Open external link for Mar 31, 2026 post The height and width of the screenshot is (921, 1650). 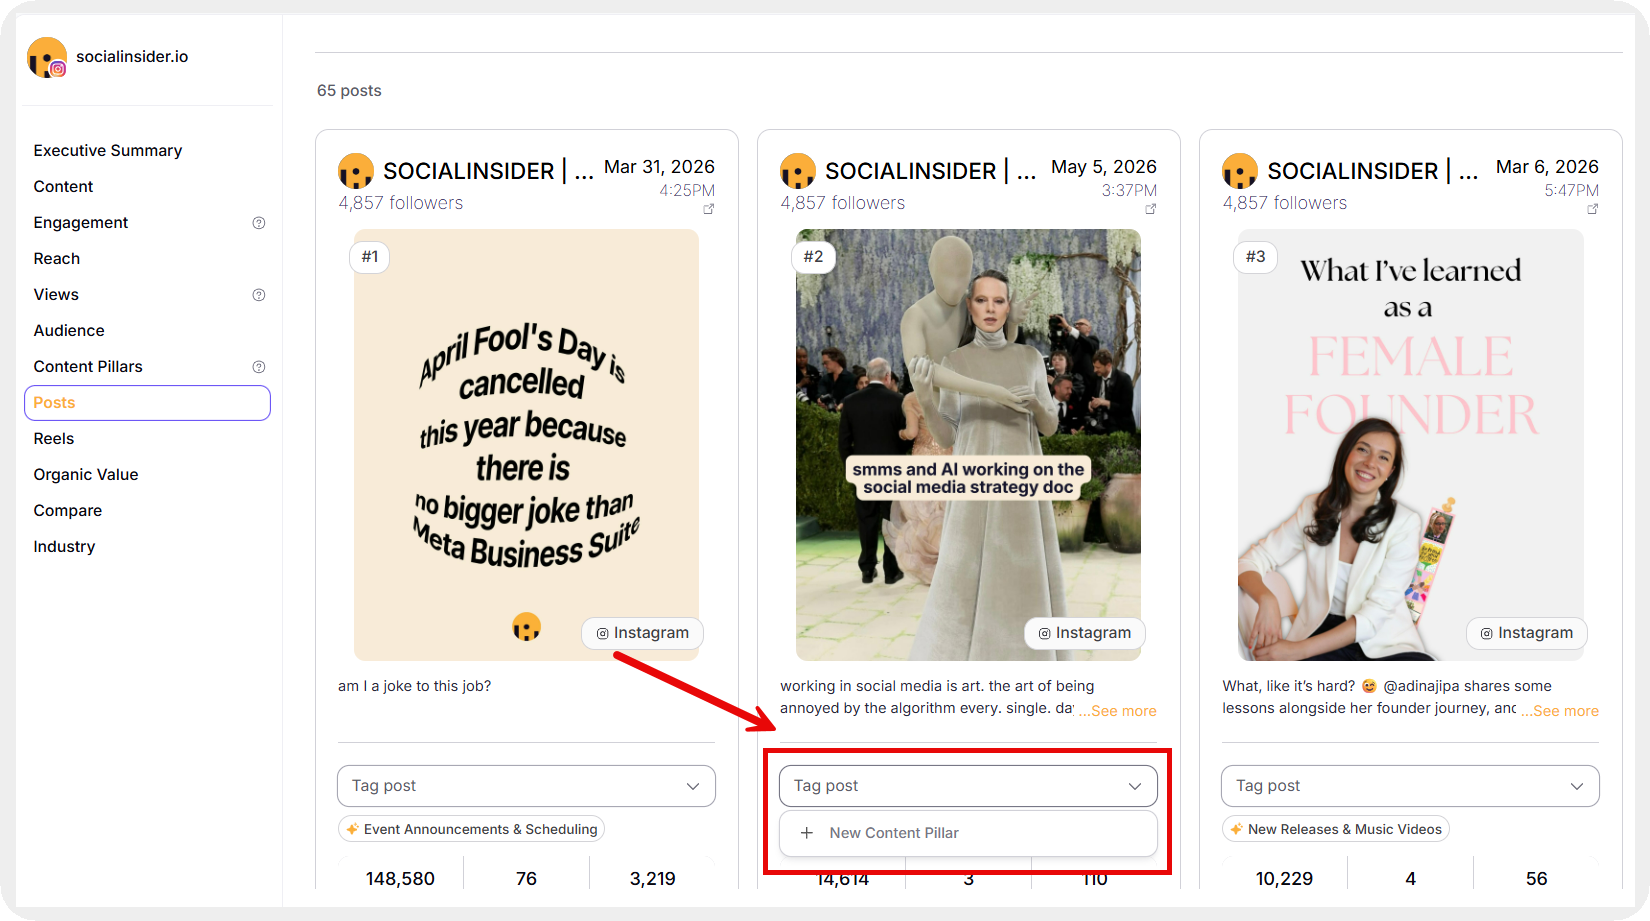click(x=709, y=209)
